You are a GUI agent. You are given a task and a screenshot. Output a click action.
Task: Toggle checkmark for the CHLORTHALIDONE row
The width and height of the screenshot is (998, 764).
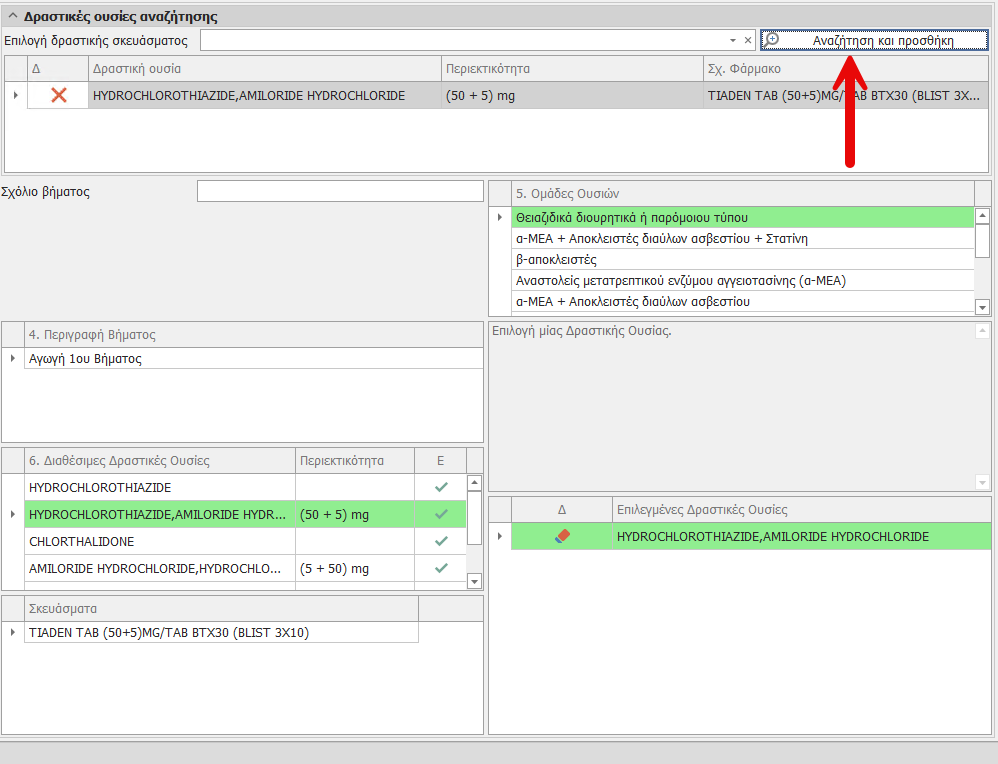[x=440, y=541]
